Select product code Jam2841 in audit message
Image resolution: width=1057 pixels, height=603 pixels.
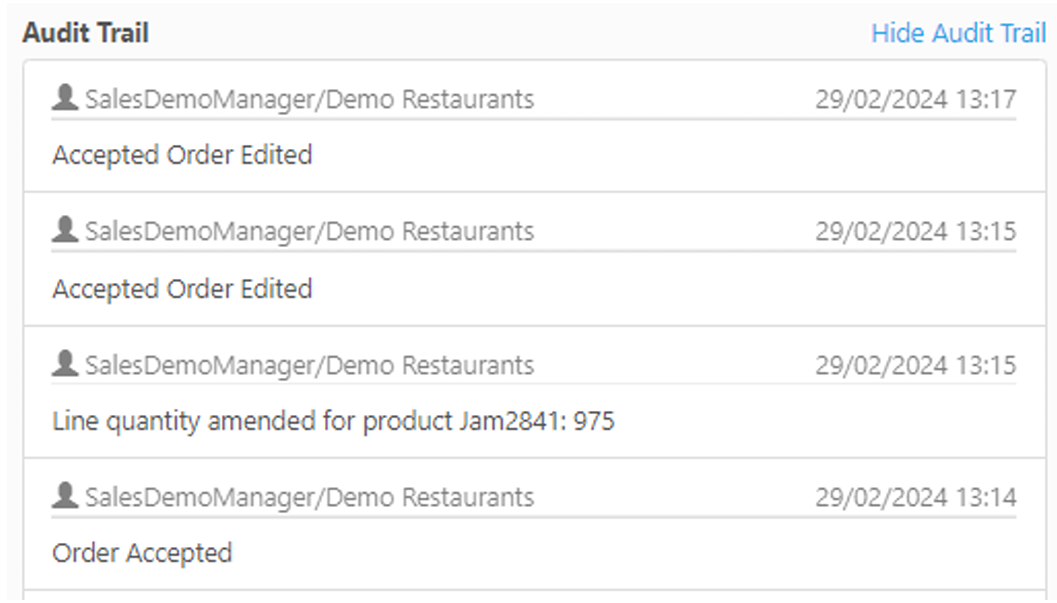coord(495,421)
